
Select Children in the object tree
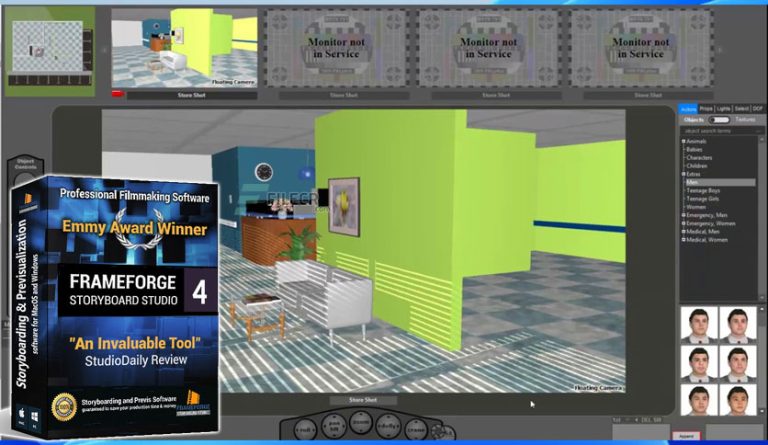(x=696, y=166)
